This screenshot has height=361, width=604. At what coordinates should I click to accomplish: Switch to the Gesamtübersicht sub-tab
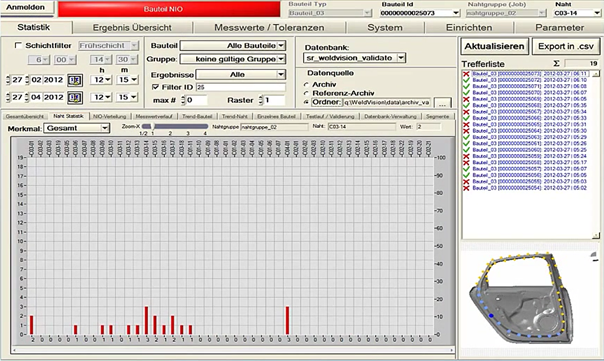pyautogui.click(x=25, y=116)
